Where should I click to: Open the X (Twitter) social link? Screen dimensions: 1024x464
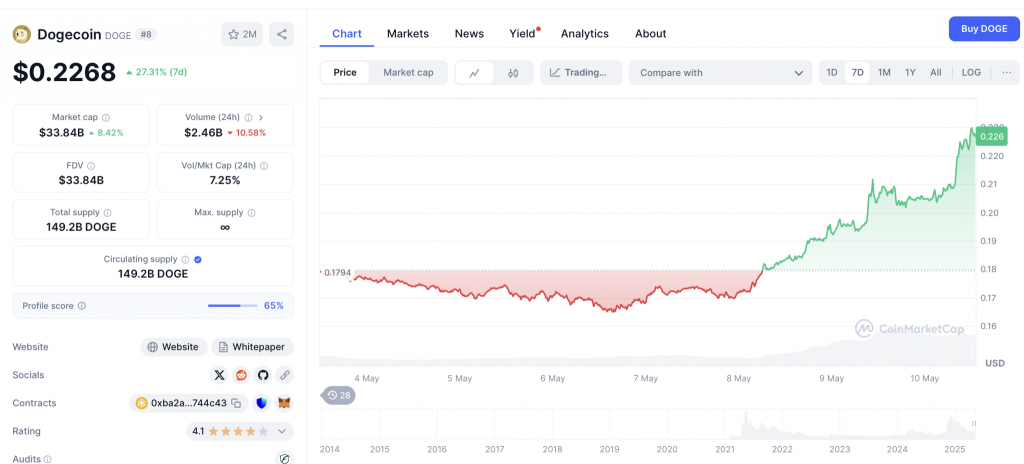coord(219,375)
